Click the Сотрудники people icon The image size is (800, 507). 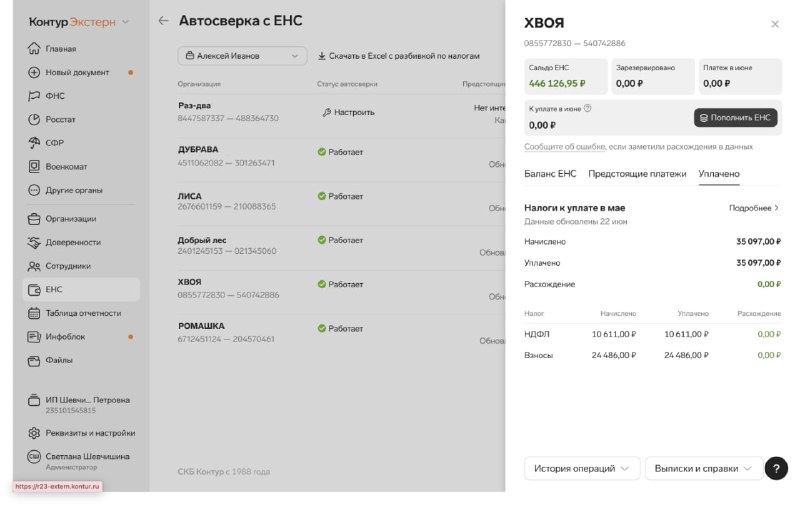[x=34, y=266]
